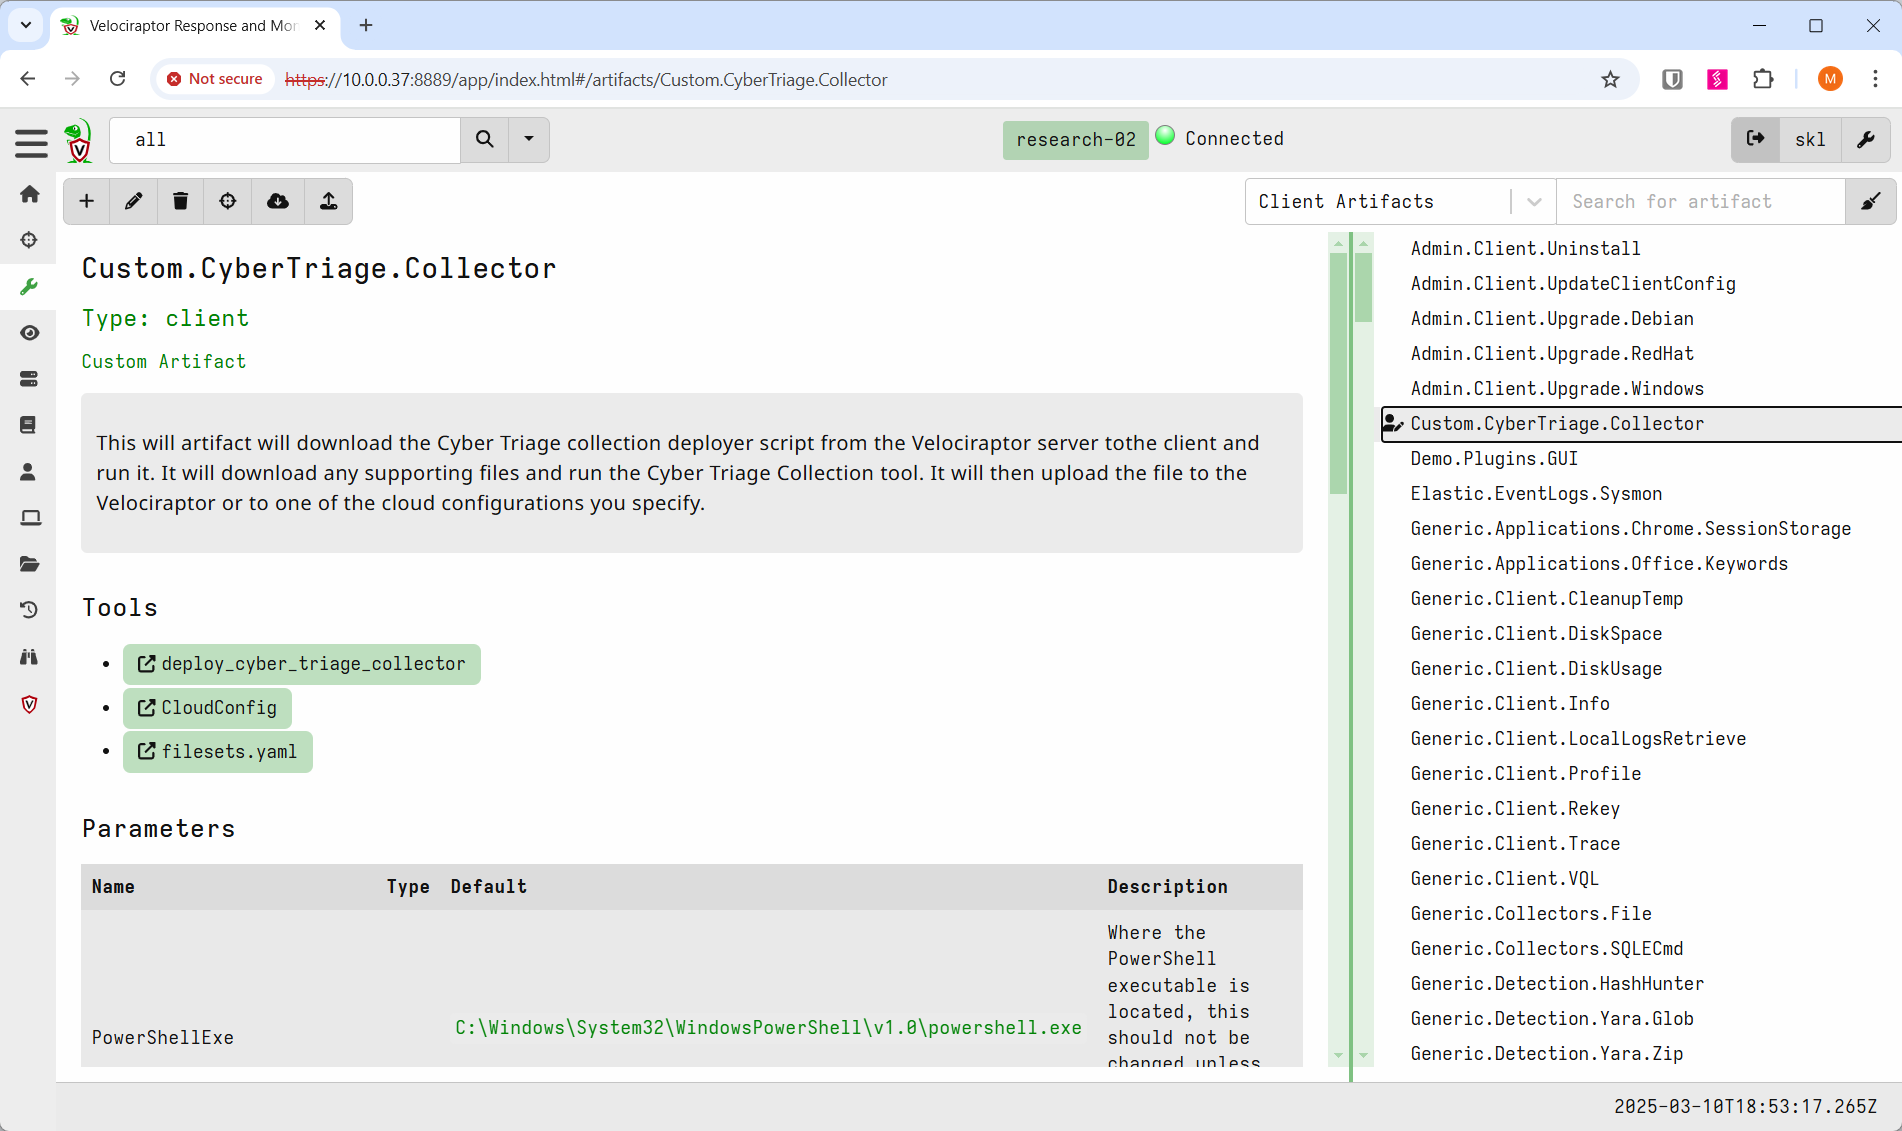Image resolution: width=1902 pixels, height=1131 pixels.
Task: Expand the Client Artifacts type dropdown
Action: click(x=1533, y=202)
